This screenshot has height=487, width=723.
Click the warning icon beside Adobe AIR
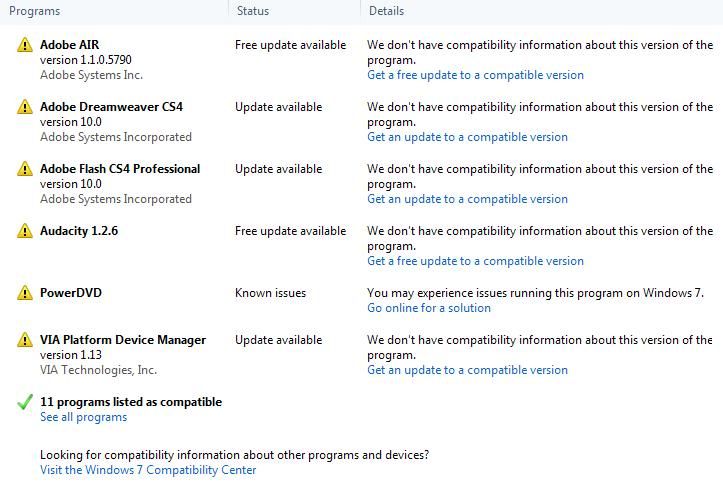[25, 45]
